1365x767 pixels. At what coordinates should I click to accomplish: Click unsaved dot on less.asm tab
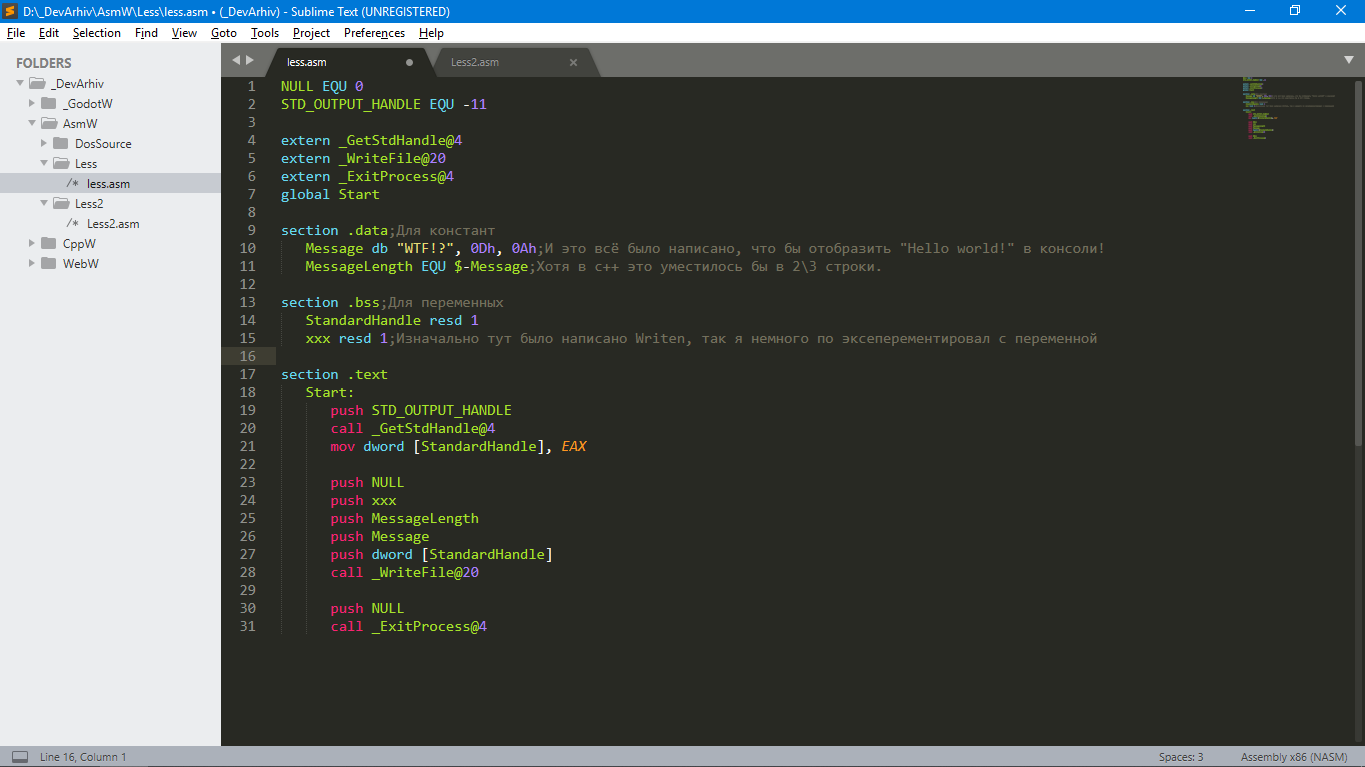pos(409,62)
